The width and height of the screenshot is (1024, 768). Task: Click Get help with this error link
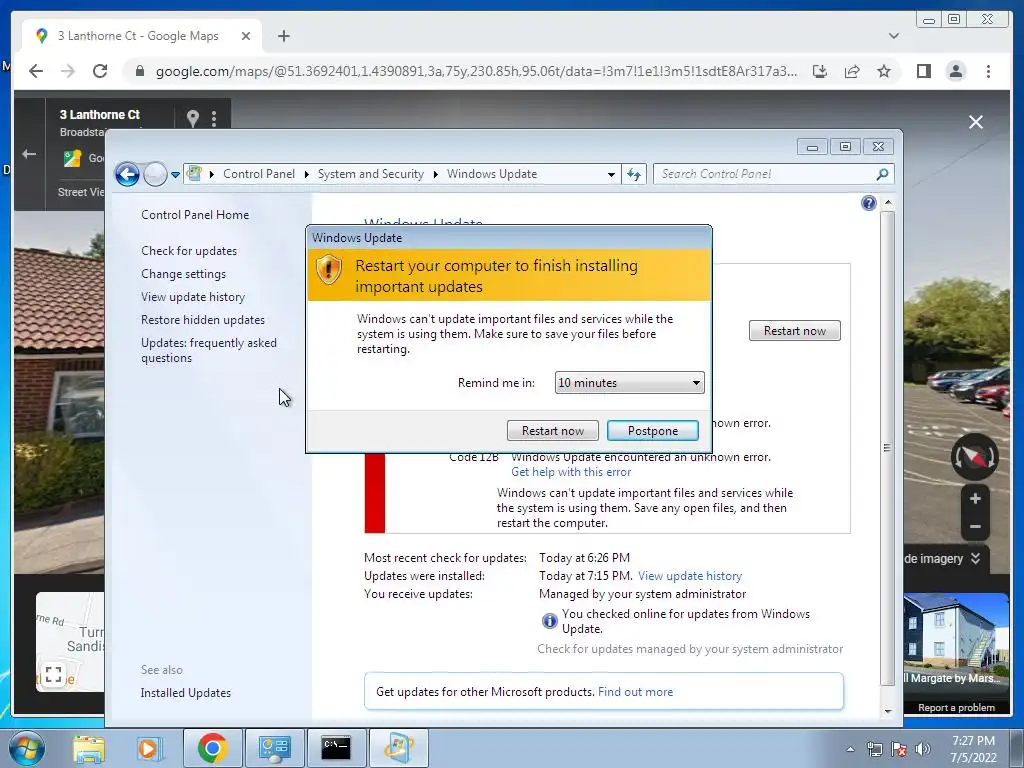(571, 472)
